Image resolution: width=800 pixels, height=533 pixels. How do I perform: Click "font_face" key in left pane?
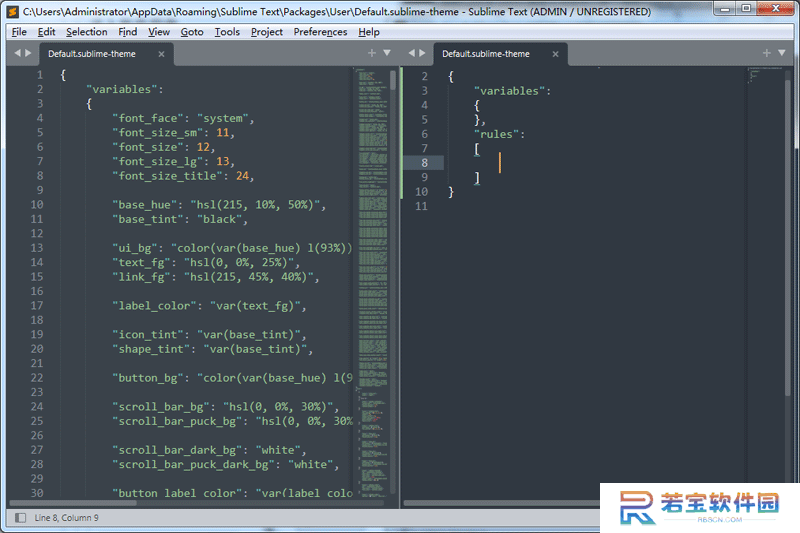tap(148, 118)
